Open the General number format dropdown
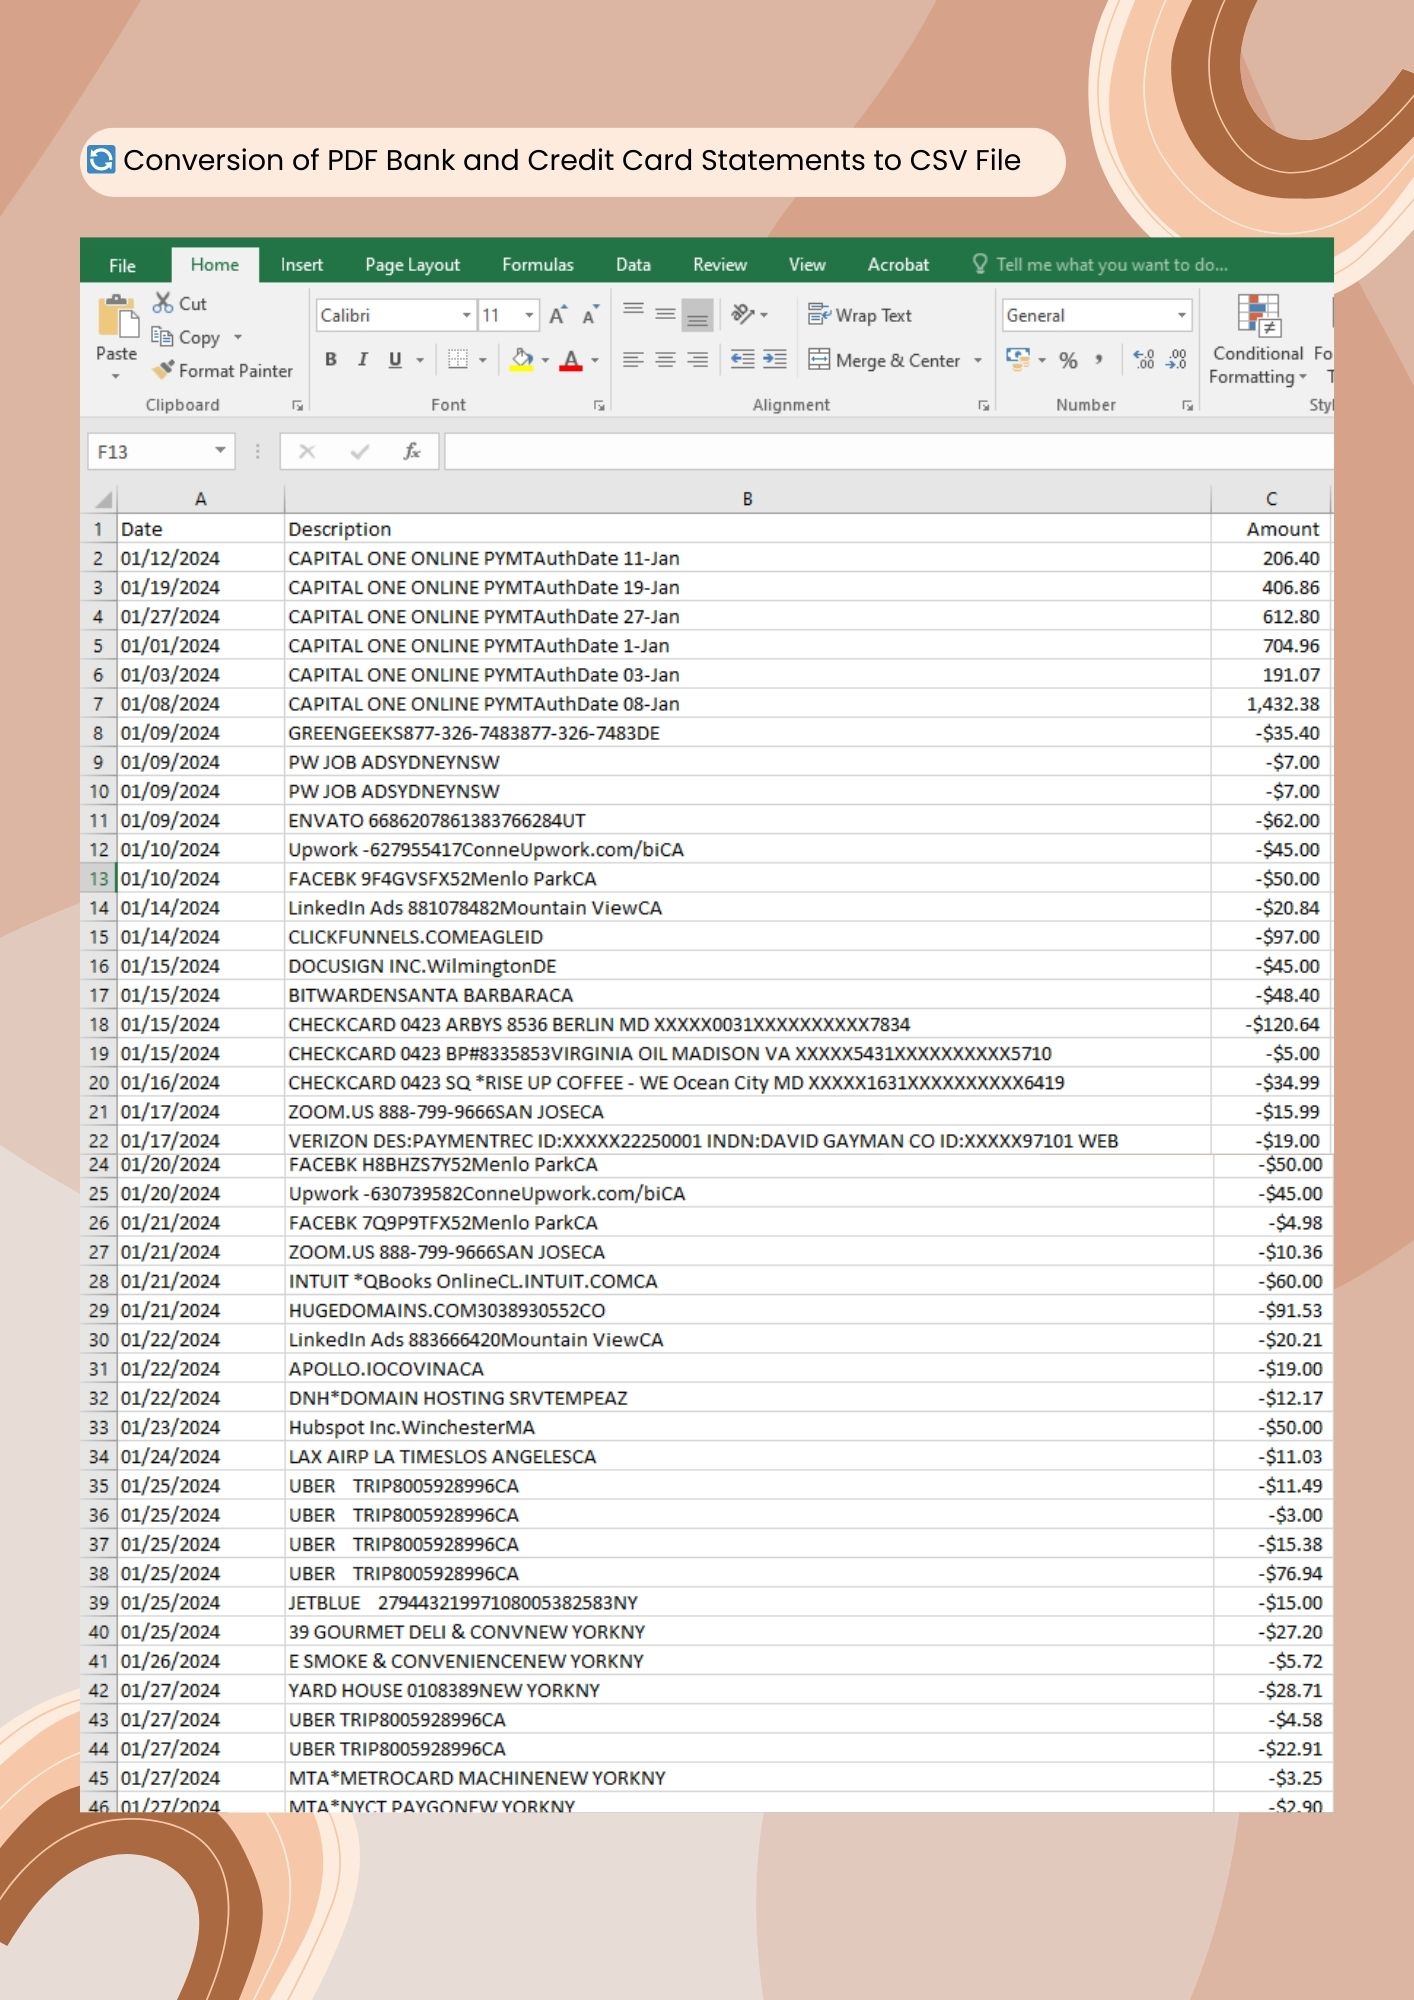Image resolution: width=1414 pixels, height=2000 pixels. (1182, 316)
